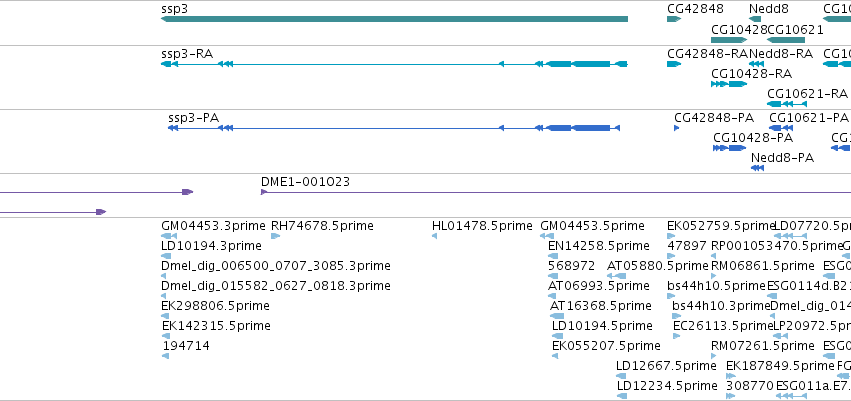The height and width of the screenshot is (401, 851).
Task: Select EST EK298806.5prime
Action: (x=215, y=306)
